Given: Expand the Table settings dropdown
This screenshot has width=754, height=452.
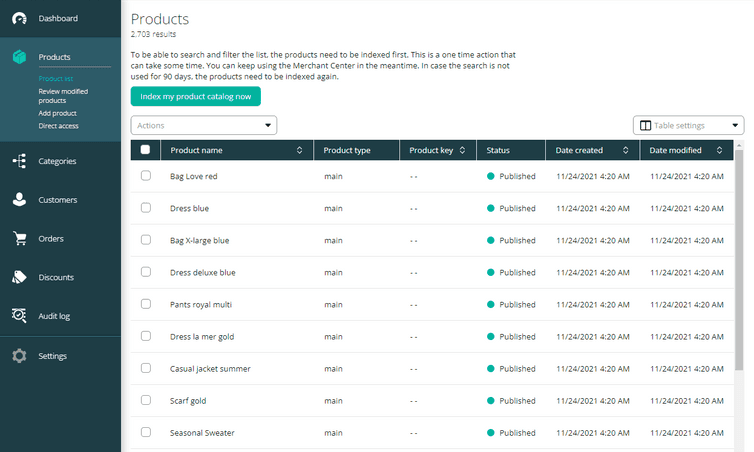Looking at the screenshot, I should (x=688, y=126).
